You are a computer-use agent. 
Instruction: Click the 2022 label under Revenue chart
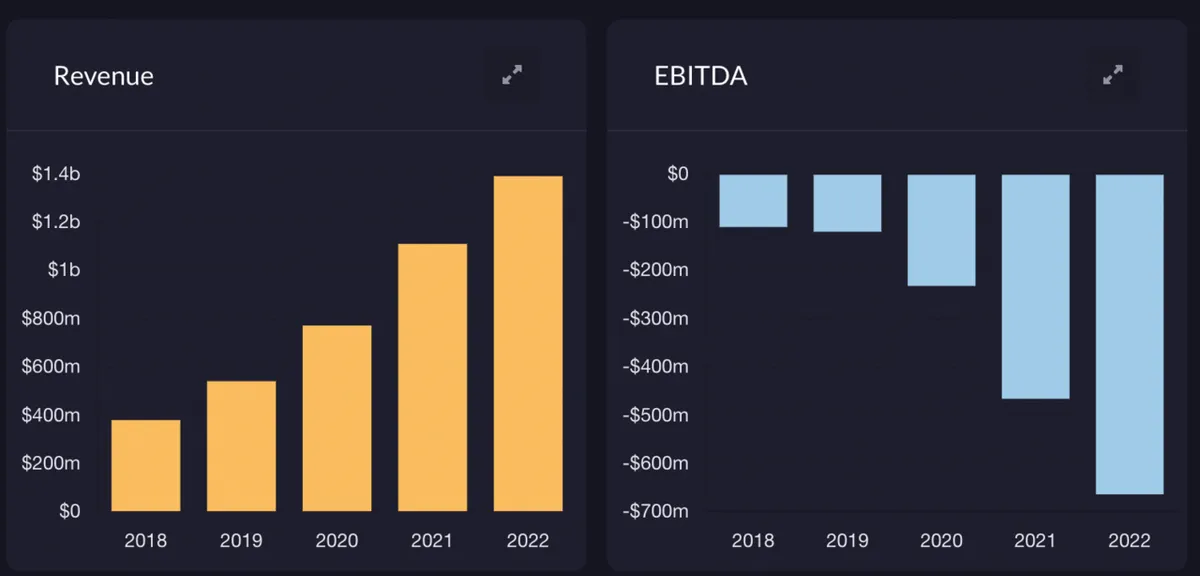click(x=528, y=541)
